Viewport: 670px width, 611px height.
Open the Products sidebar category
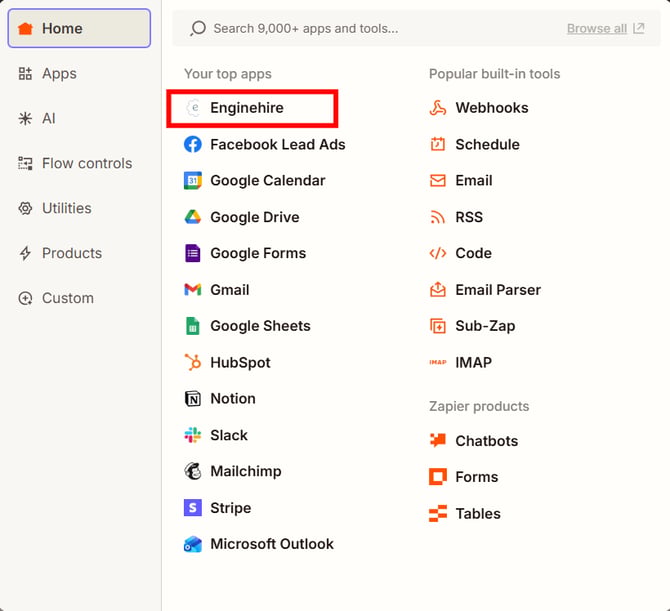coord(60,253)
